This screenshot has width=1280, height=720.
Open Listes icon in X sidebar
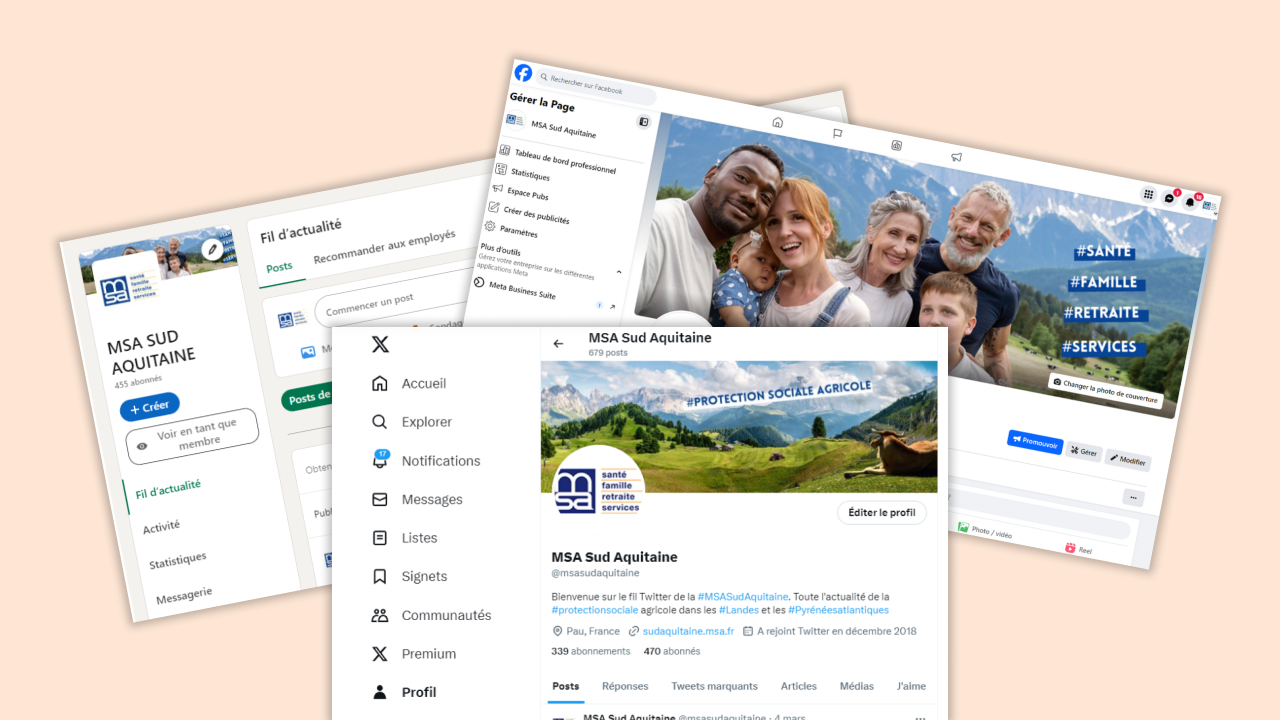379,538
